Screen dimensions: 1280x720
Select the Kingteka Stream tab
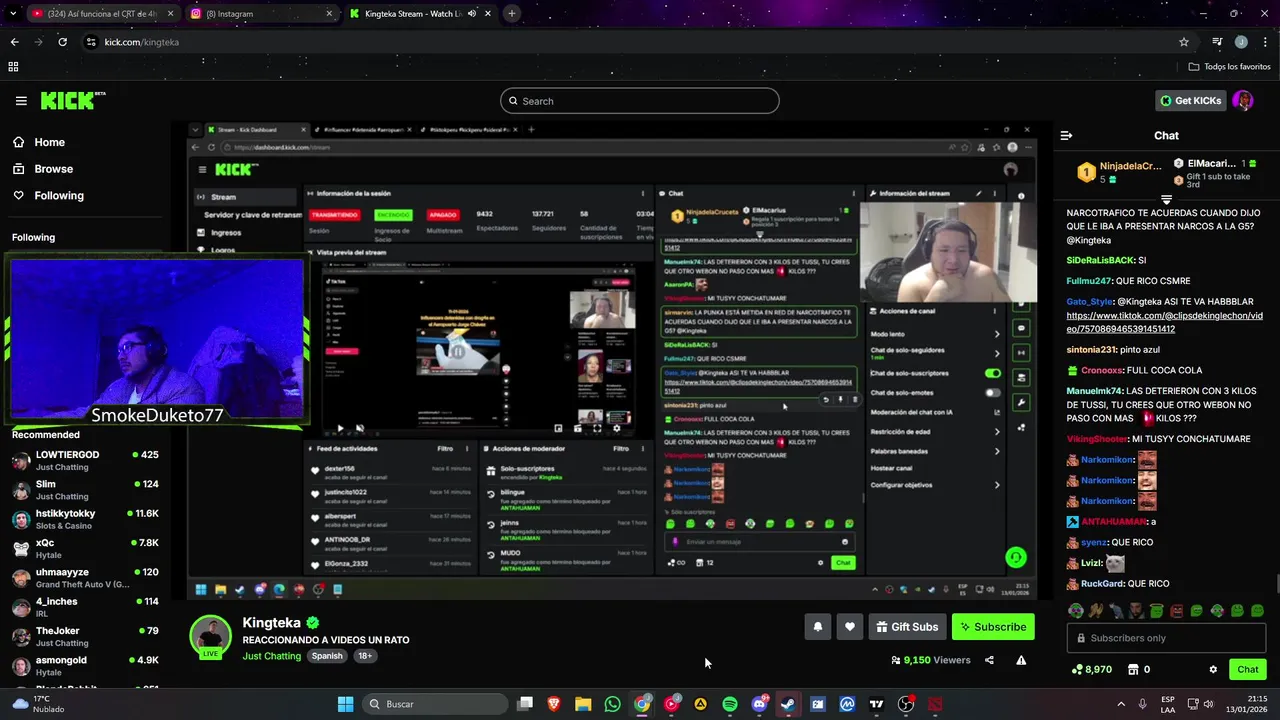coord(420,14)
